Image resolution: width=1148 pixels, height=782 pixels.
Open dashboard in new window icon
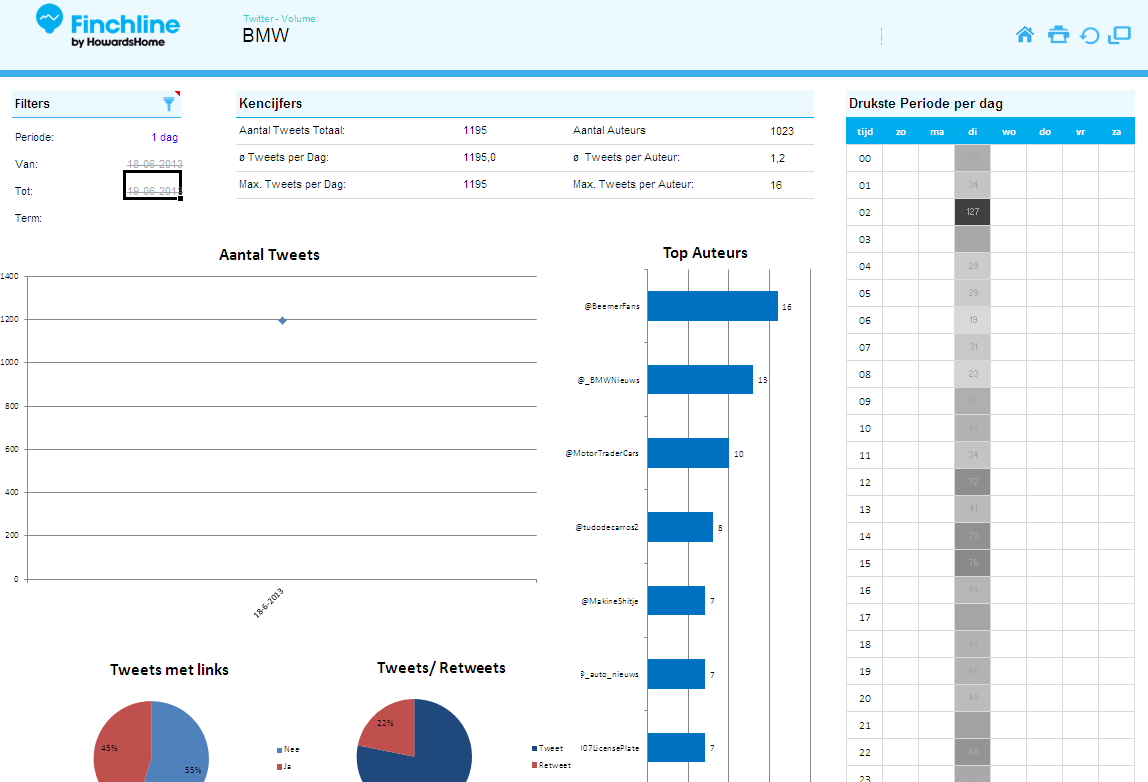click(x=1119, y=34)
